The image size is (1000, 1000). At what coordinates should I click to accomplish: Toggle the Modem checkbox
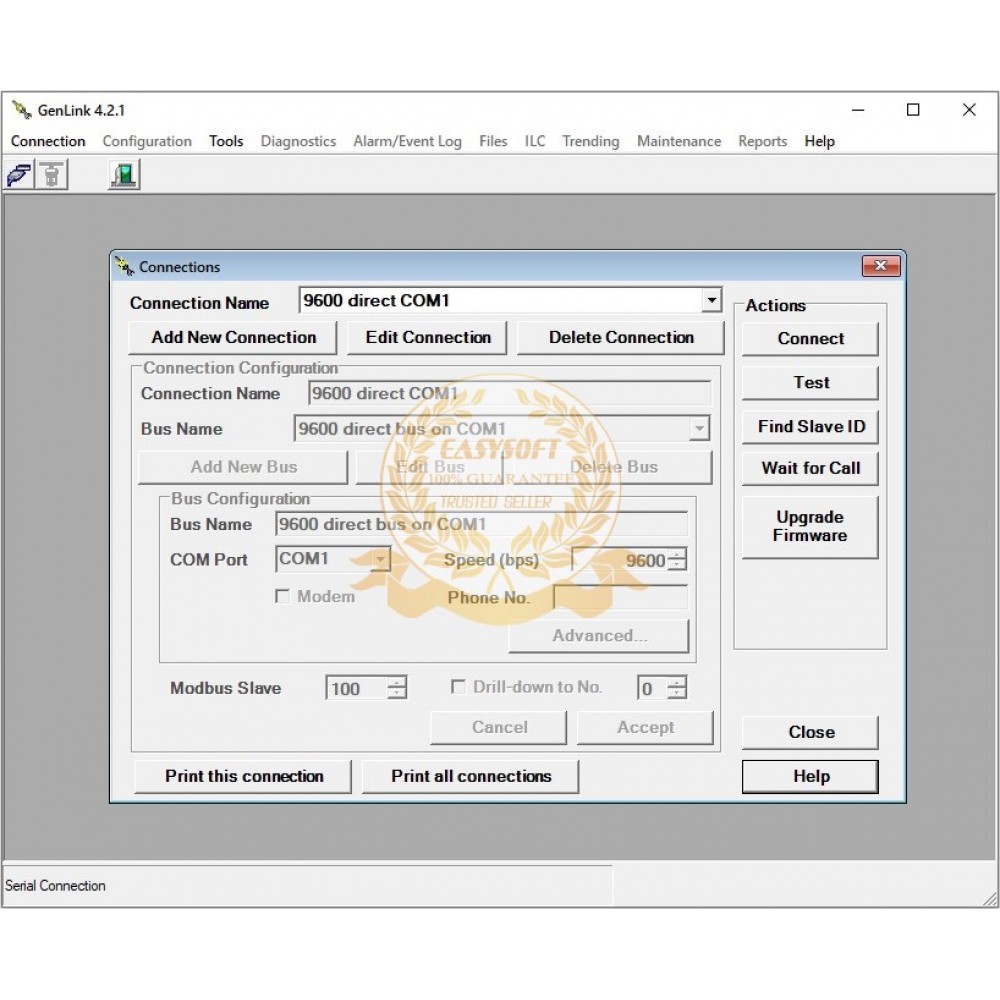pos(282,596)
